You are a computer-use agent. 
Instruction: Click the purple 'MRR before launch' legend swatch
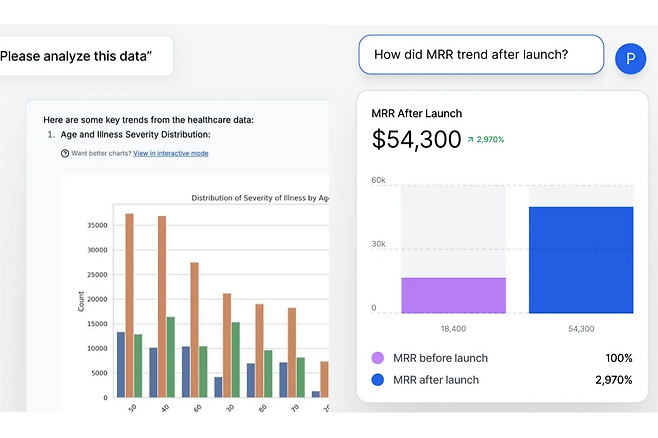[x=377, y=358]
